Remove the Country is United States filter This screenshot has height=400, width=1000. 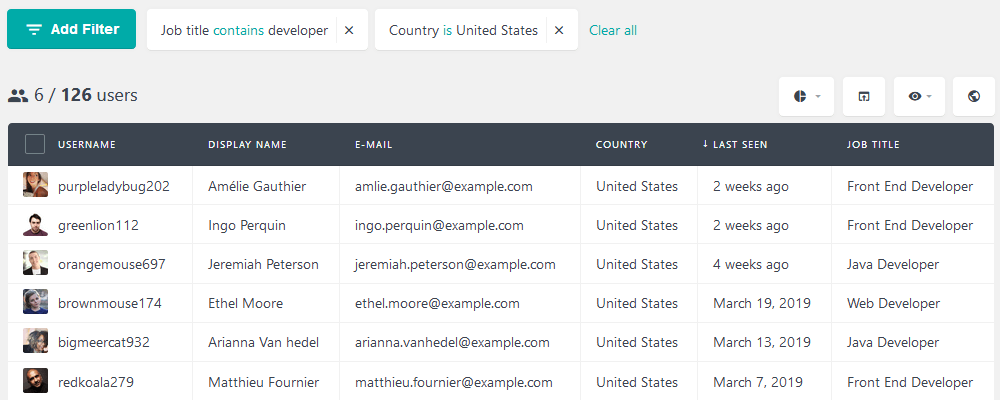559,30
